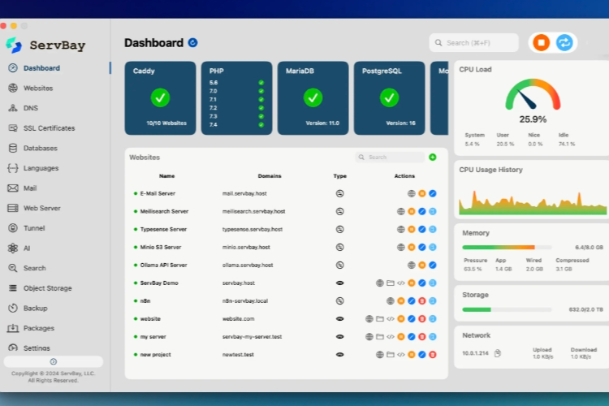The width and height of the screenshot is (609, 406).
Task: Click the Caddy service status card
Action: pos(160,98)
